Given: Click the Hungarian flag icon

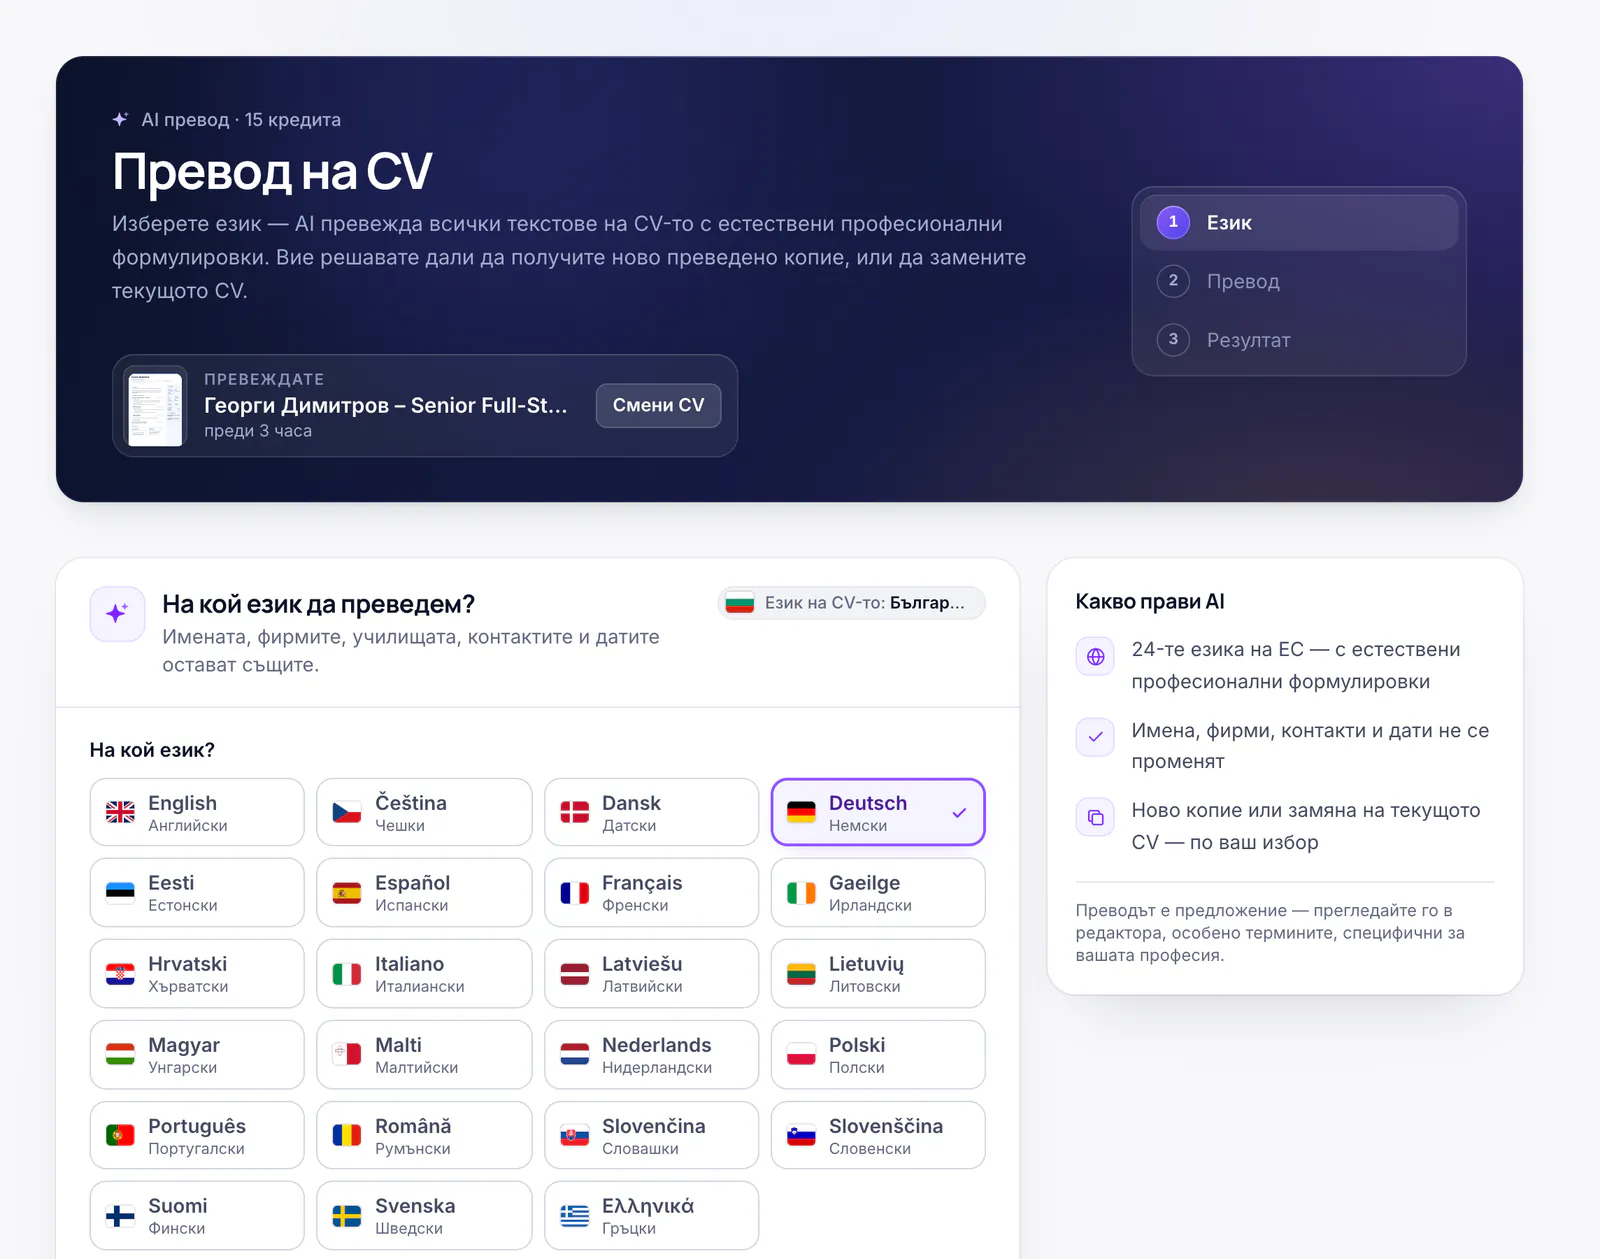Looking at the screenshot, I should pos(120,1055).
